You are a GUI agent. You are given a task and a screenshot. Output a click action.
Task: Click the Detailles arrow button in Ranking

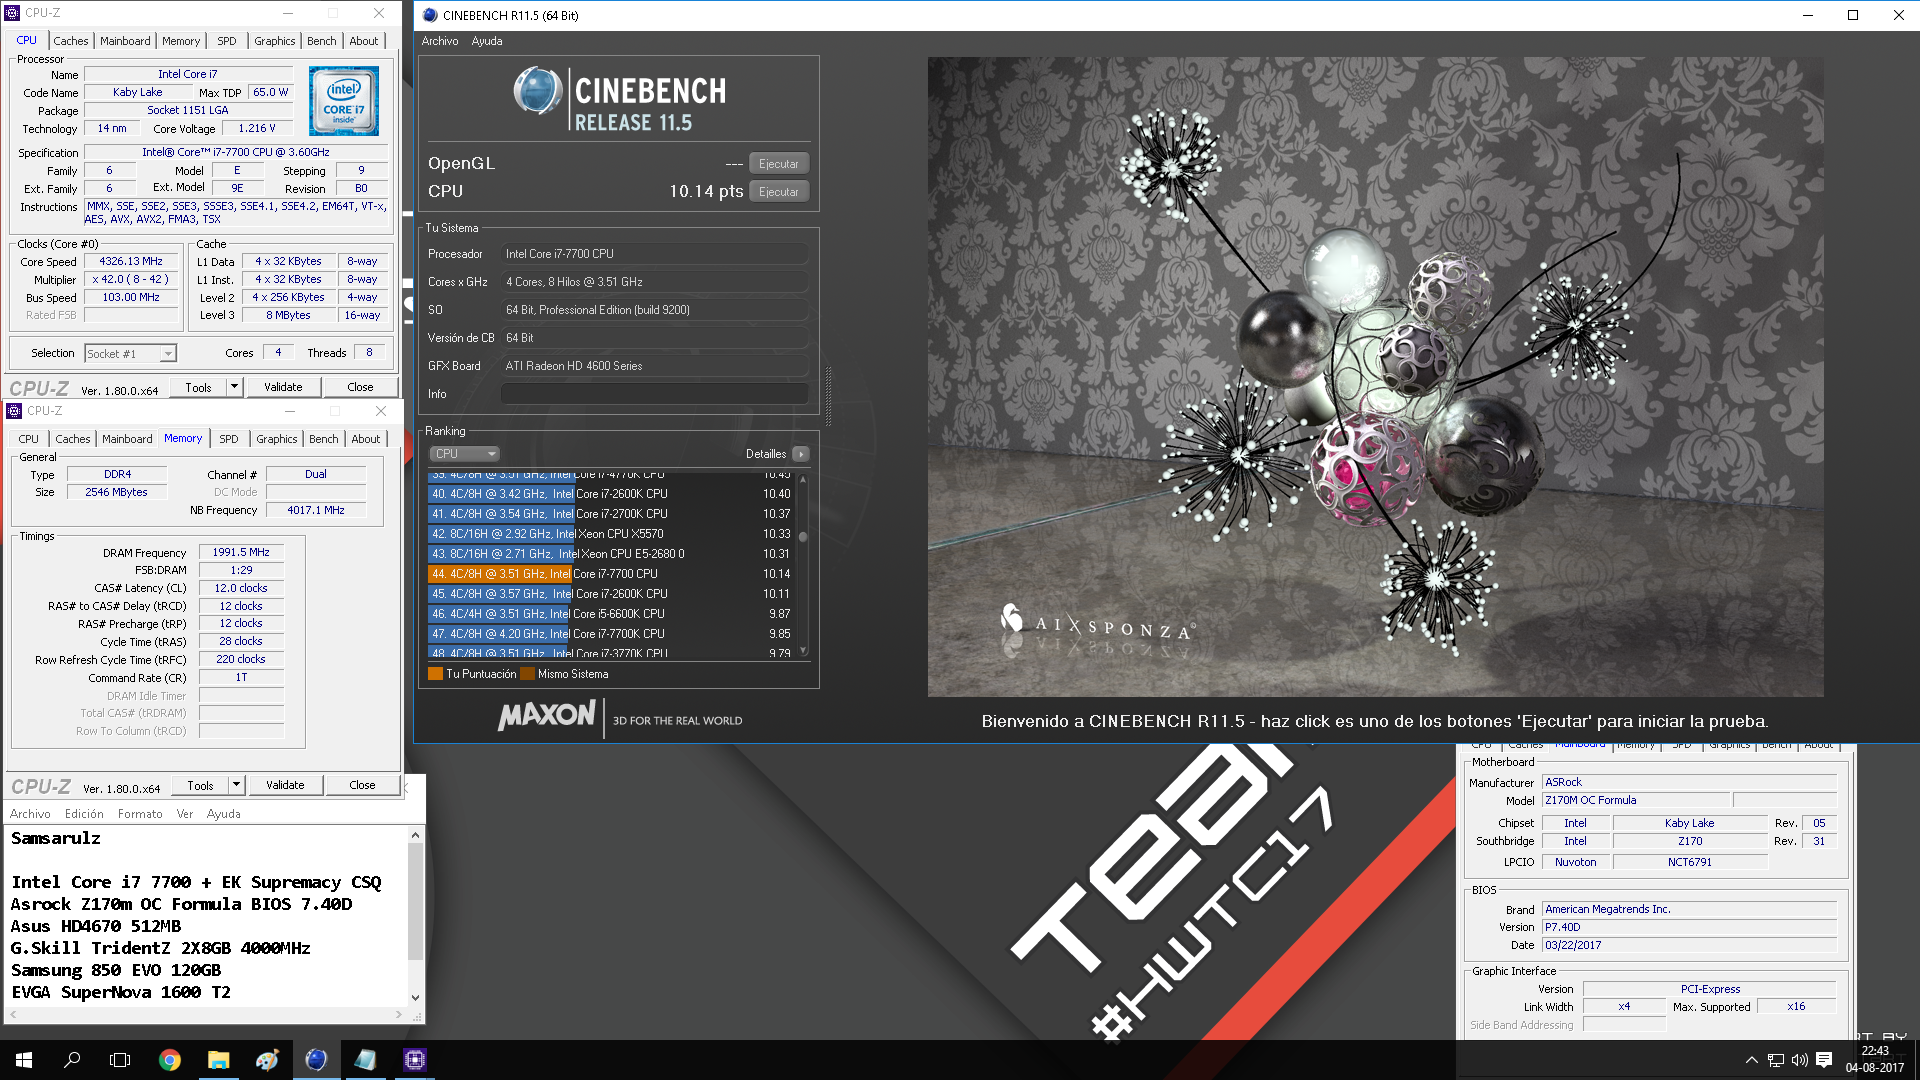tap(801, 454)
